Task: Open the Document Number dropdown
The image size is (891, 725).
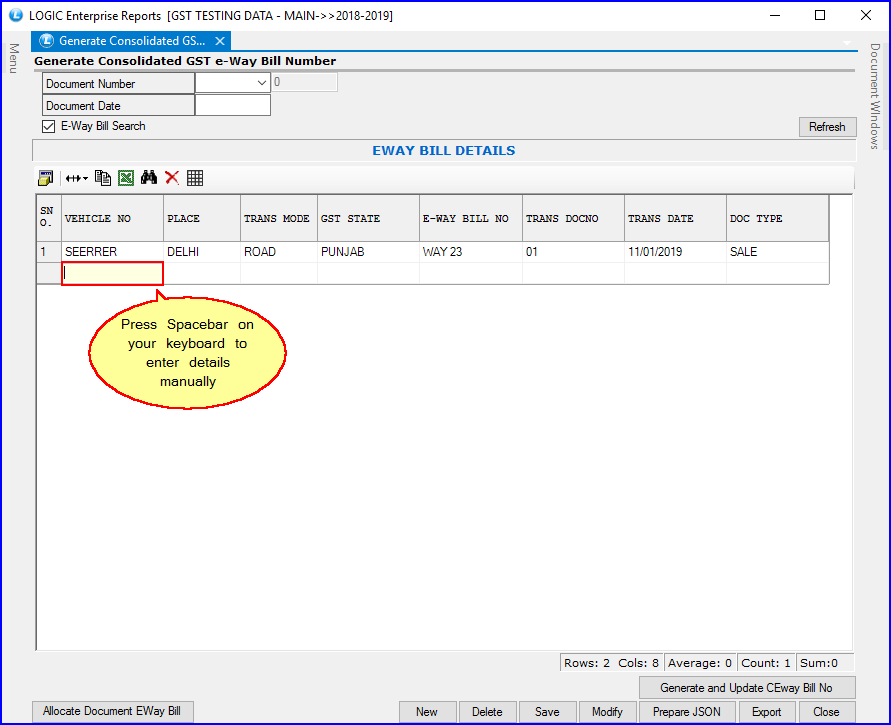Action: click(x=261, y=83)
